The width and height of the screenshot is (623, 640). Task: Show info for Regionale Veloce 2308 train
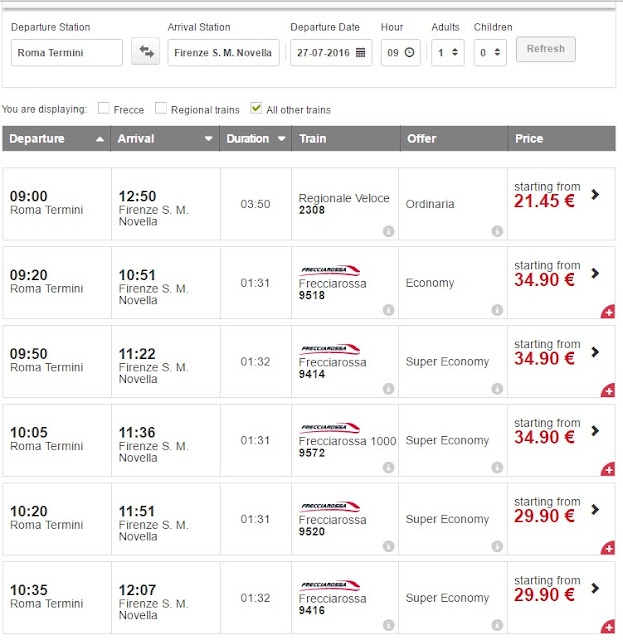388,231
